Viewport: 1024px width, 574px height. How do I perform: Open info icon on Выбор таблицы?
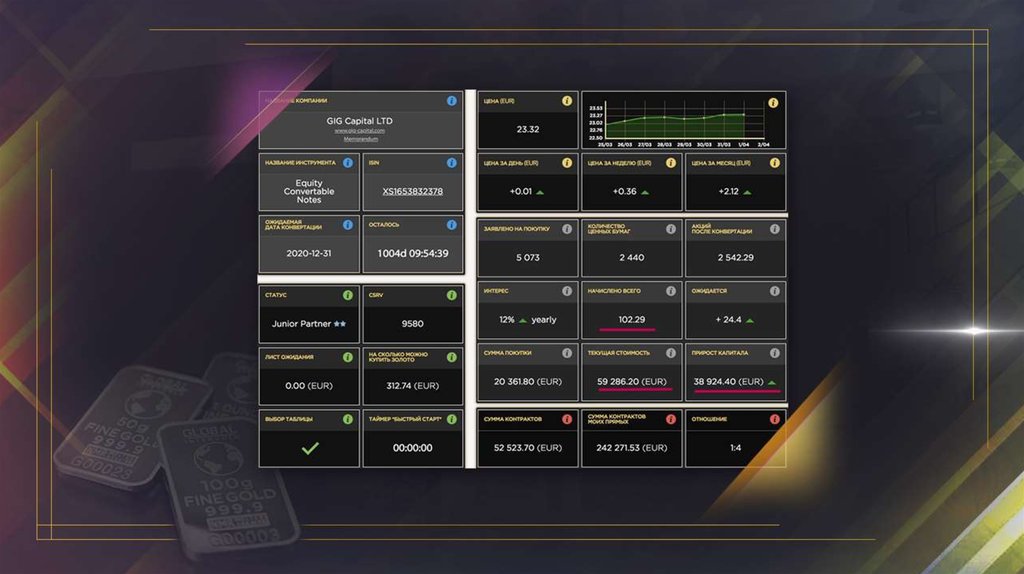(x=347, y=419)
